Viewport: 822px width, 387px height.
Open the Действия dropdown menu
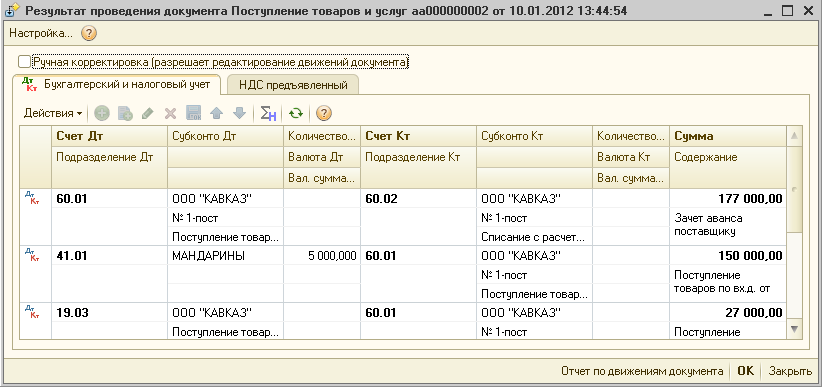53,113
